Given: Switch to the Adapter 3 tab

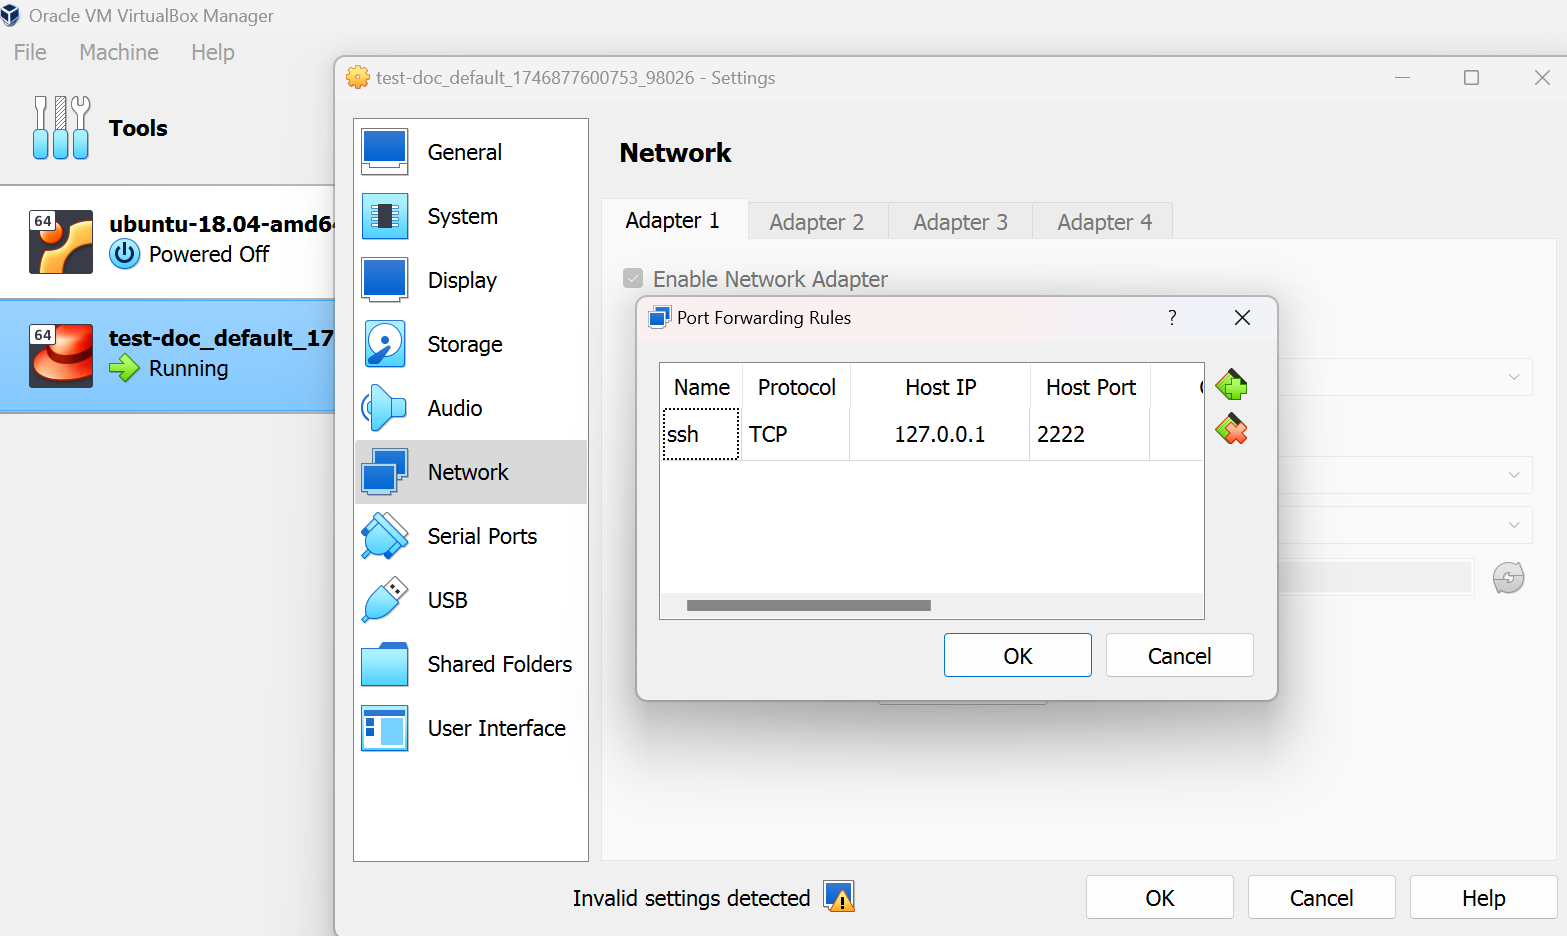Looking at the screenshot, I should pos(961,222).
